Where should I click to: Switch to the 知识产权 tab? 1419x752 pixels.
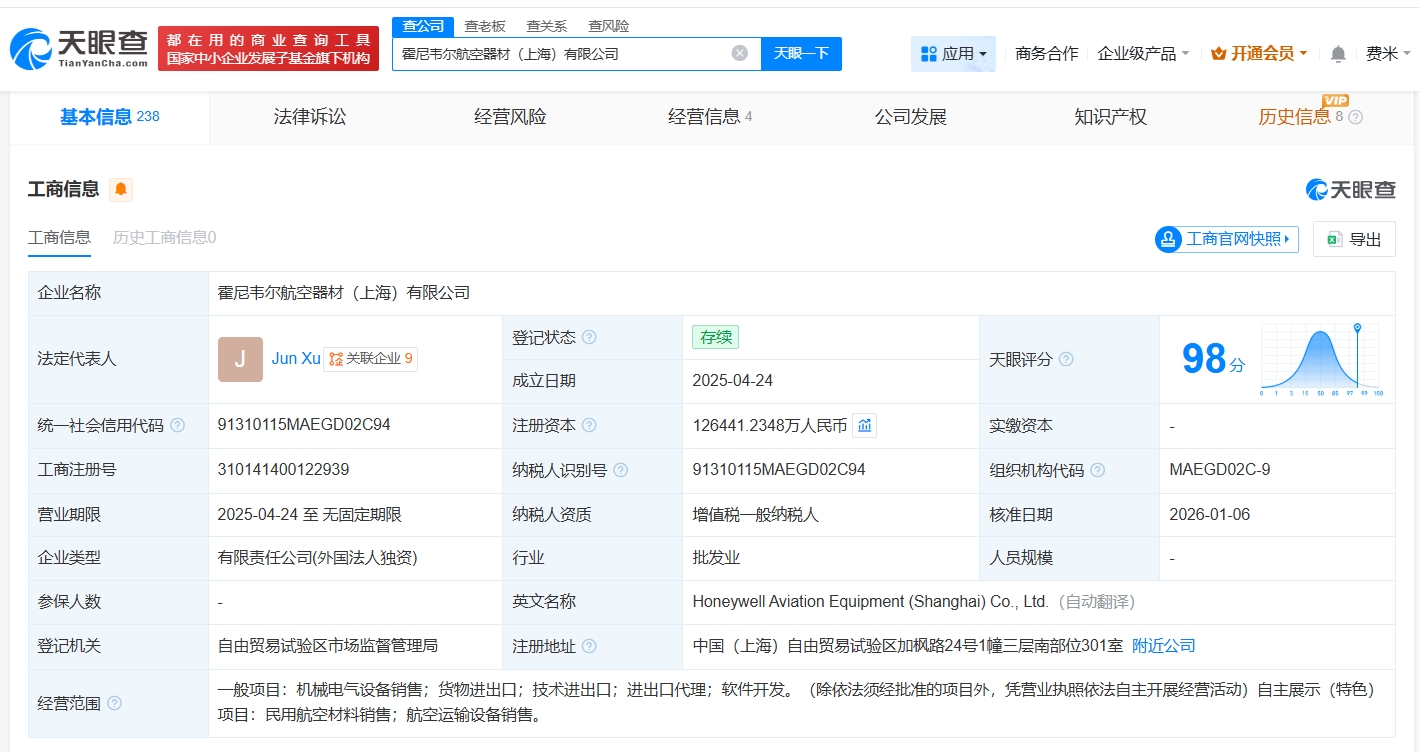click(x=1110, y=117)
